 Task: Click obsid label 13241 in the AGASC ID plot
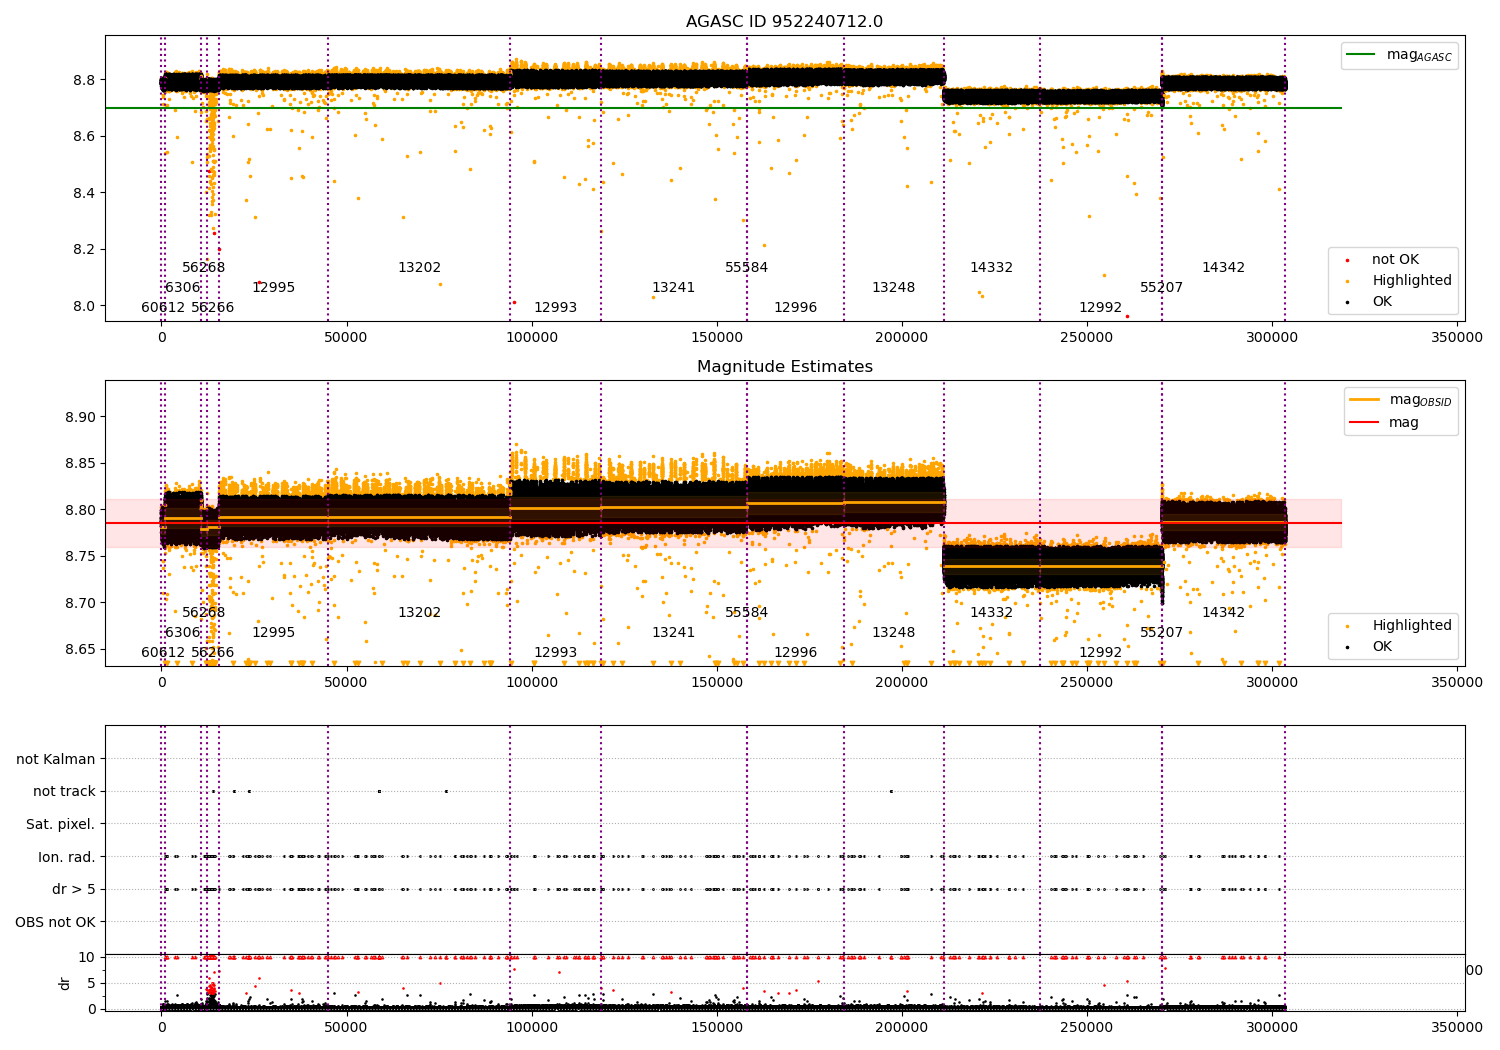point(674,288)
